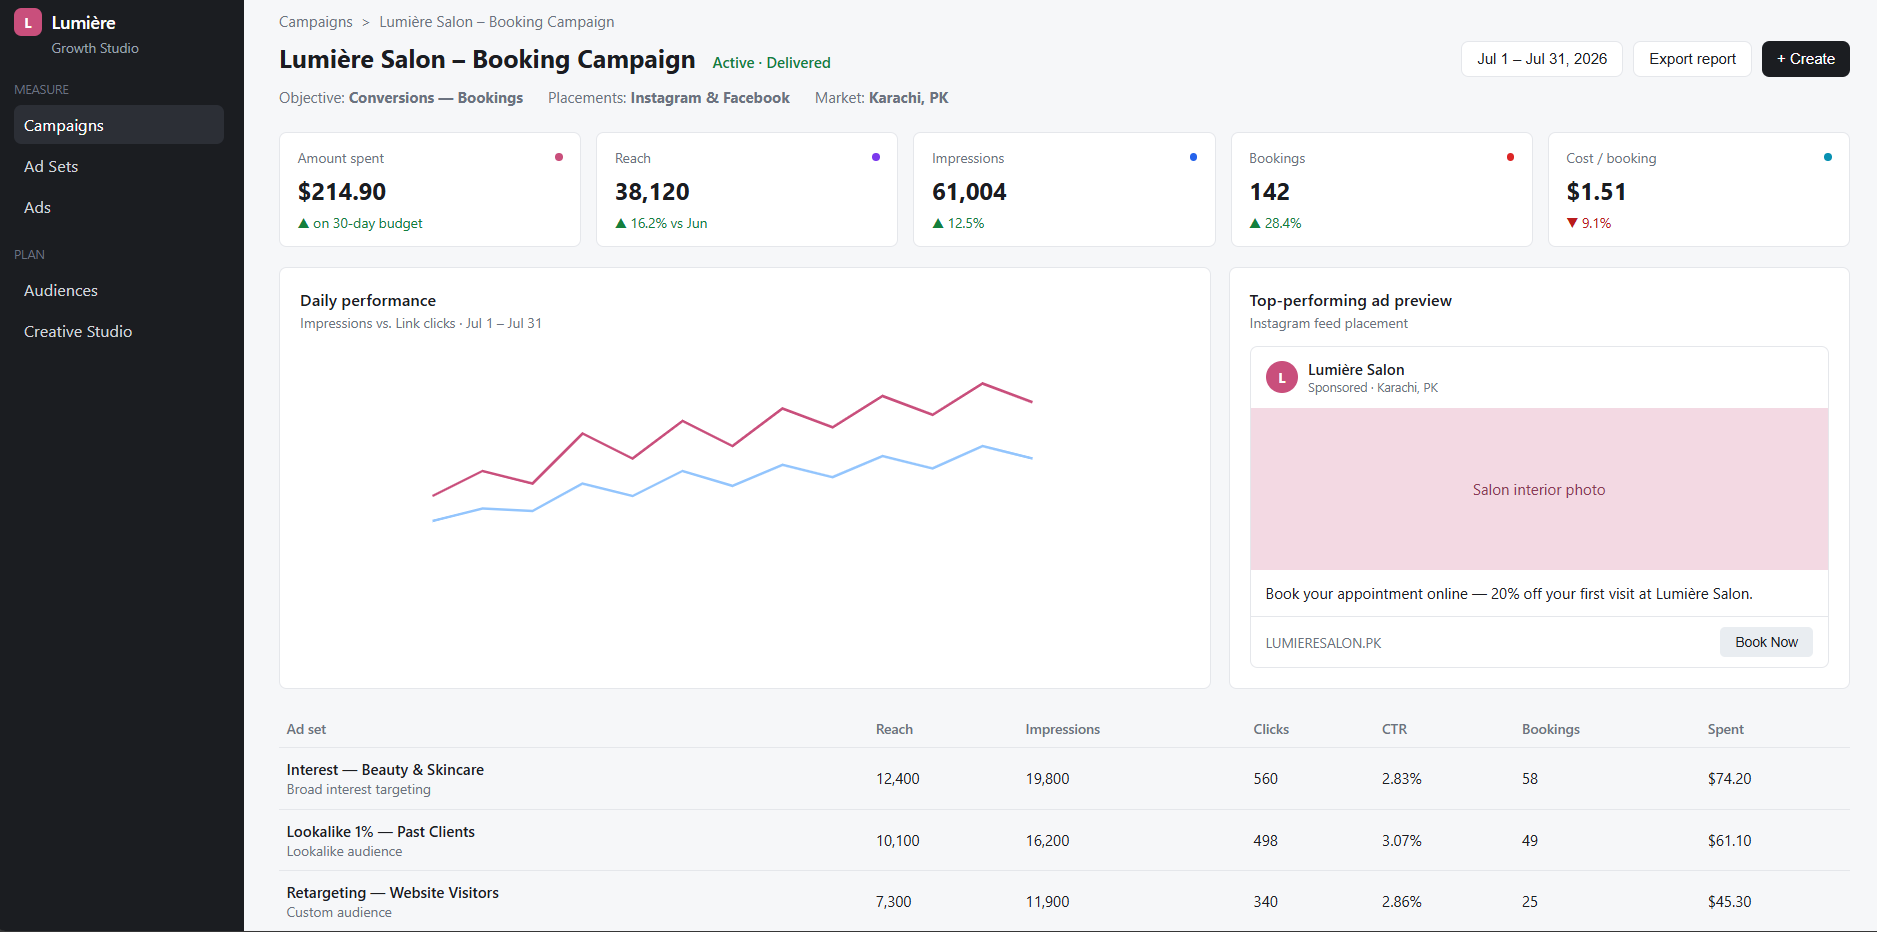Click the + Create button
Screen dimensions: 1877x932
pyautogui.click(x=1806, y=59)
